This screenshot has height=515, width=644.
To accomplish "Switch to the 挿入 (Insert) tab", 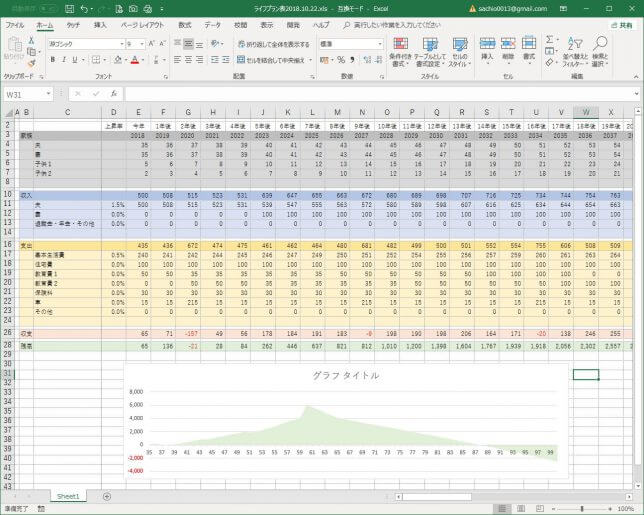I will tap(100, 24).
